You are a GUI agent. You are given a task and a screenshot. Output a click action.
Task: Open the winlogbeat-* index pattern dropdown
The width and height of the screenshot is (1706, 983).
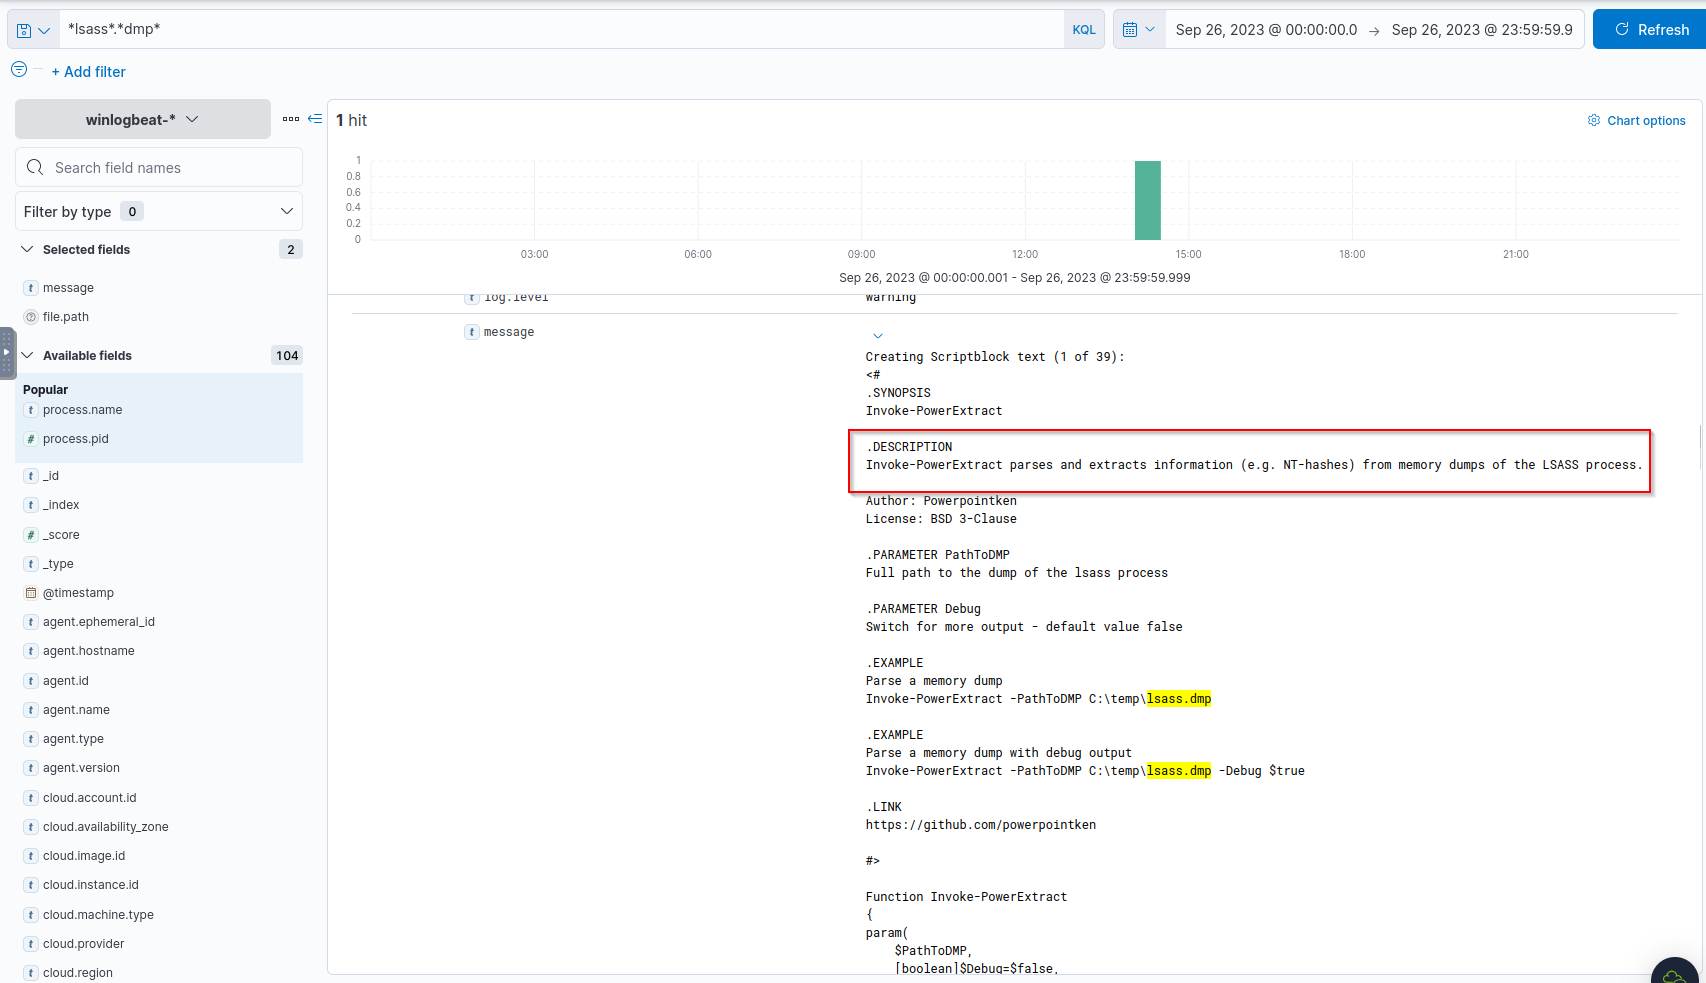(142, 120)
